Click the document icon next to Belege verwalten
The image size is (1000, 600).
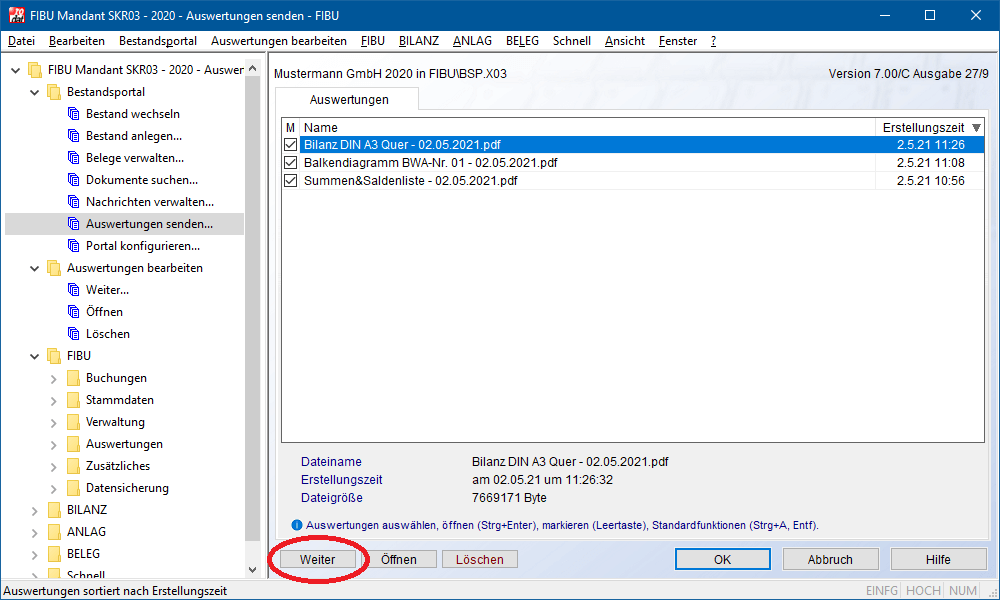point(73,158)
